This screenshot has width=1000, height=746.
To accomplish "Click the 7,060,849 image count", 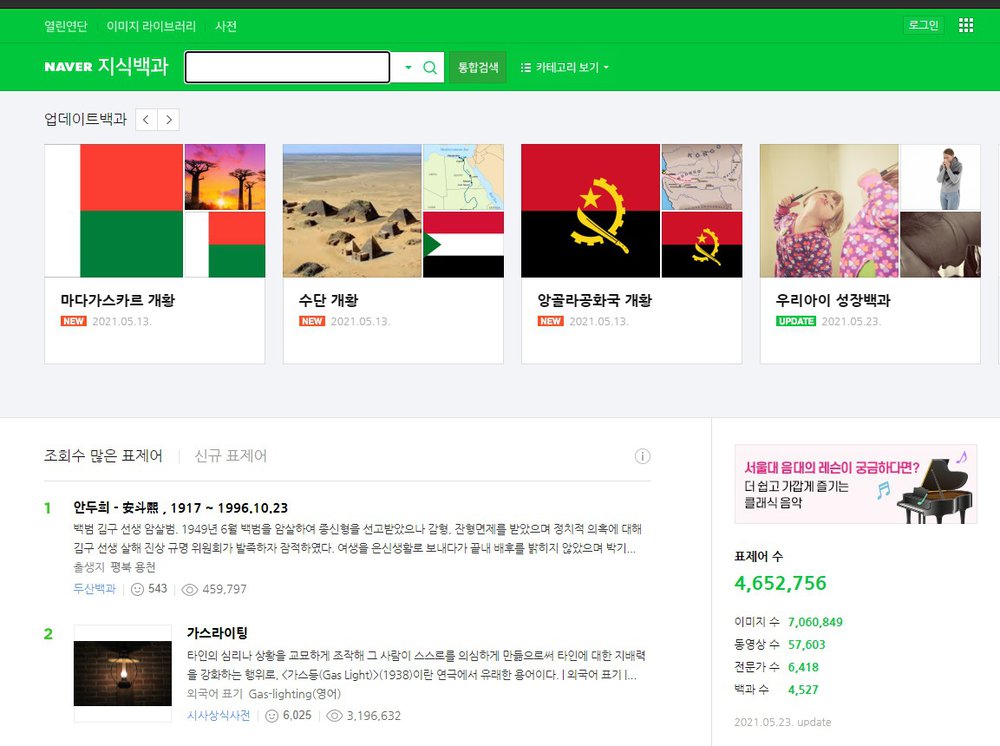I will 815,622.
